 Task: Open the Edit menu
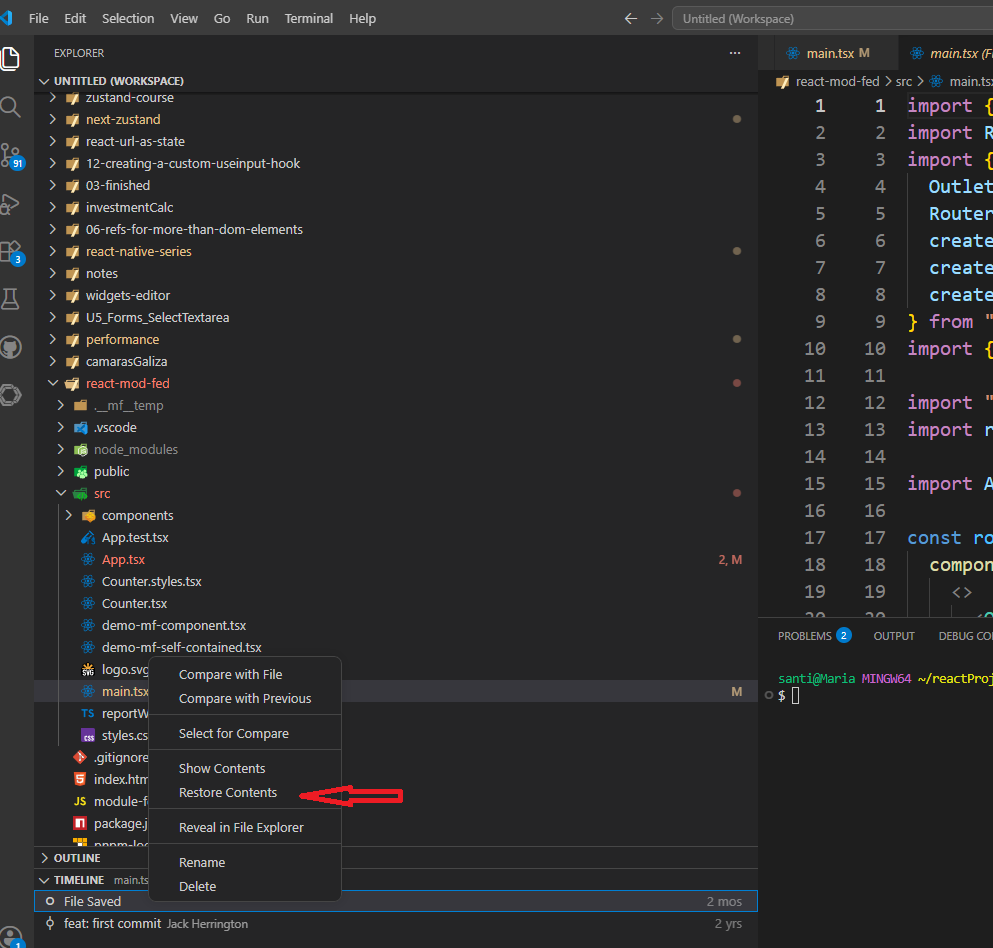point(75,19)
